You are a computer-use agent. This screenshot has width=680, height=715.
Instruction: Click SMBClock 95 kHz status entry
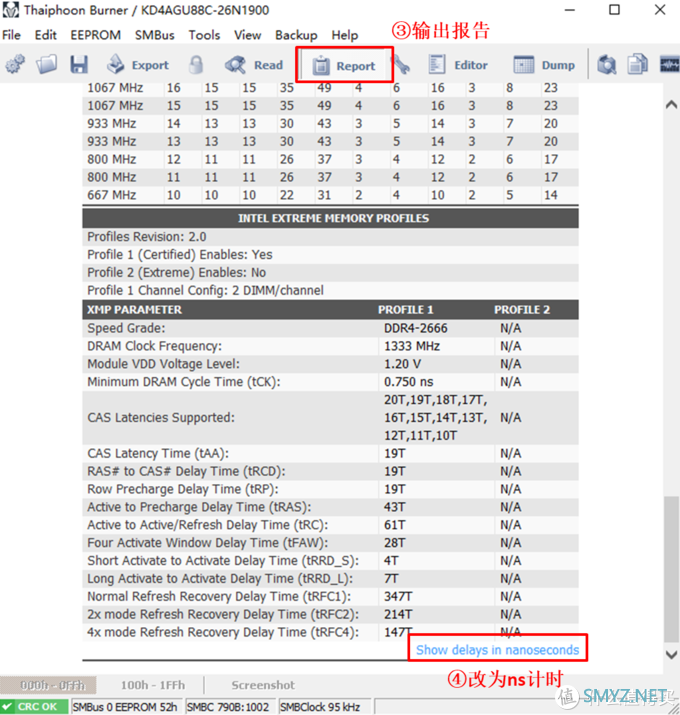(x=324, y=706)
